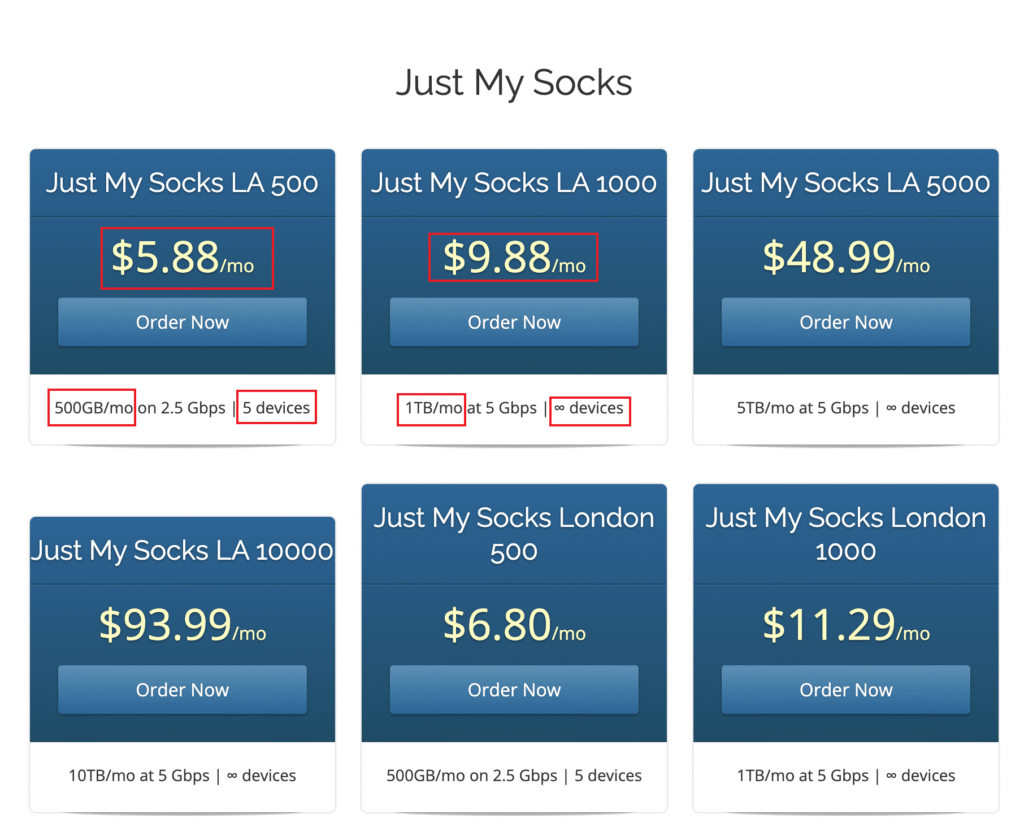Click the $11.29/mo price

click(x=846, y=625)
